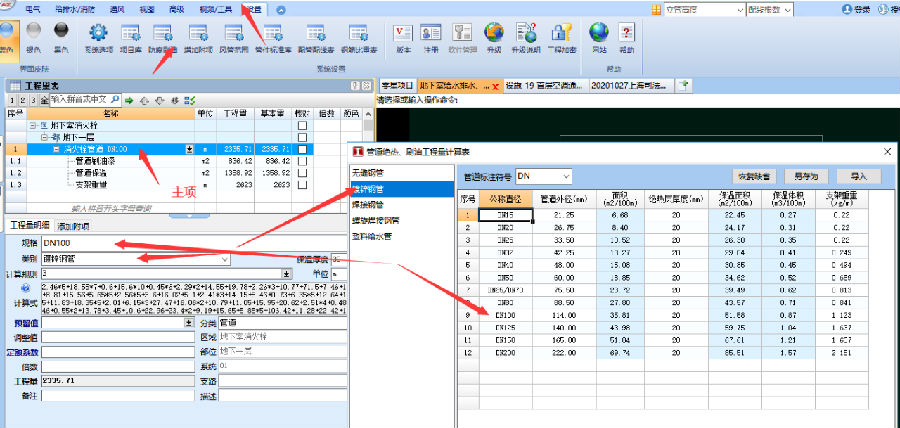Expand the 类别 镀锌钢管 combo box

[x=225, y=259]
